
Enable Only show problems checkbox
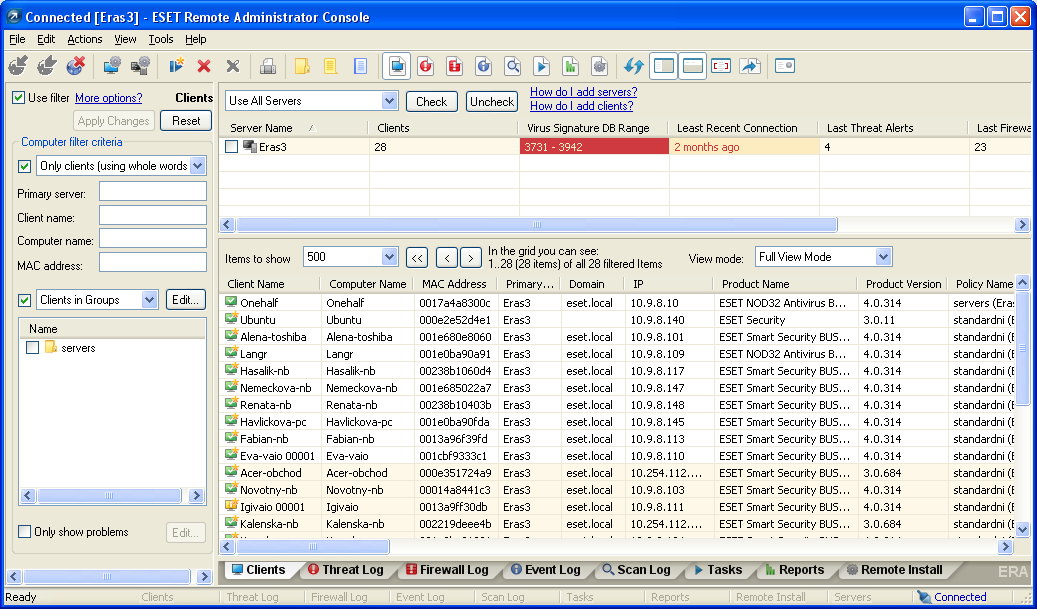click(24, 532)
